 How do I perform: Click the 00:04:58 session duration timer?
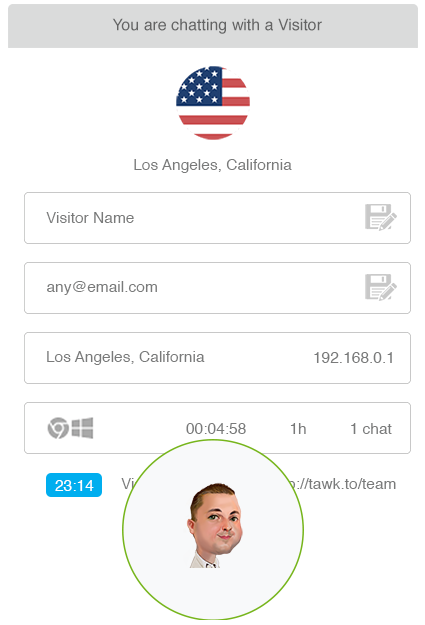coord(216,429)
